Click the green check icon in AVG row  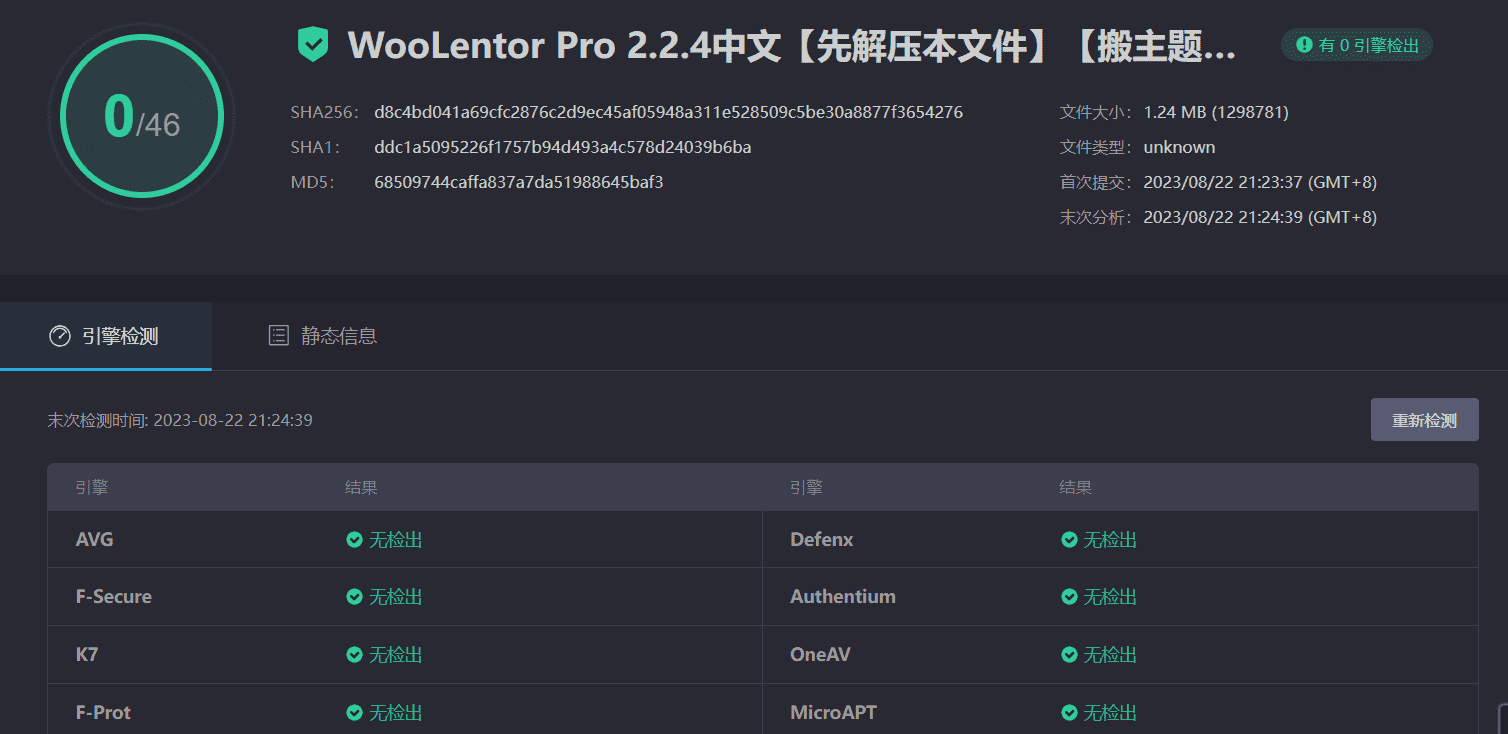click(x=354, y=540)
